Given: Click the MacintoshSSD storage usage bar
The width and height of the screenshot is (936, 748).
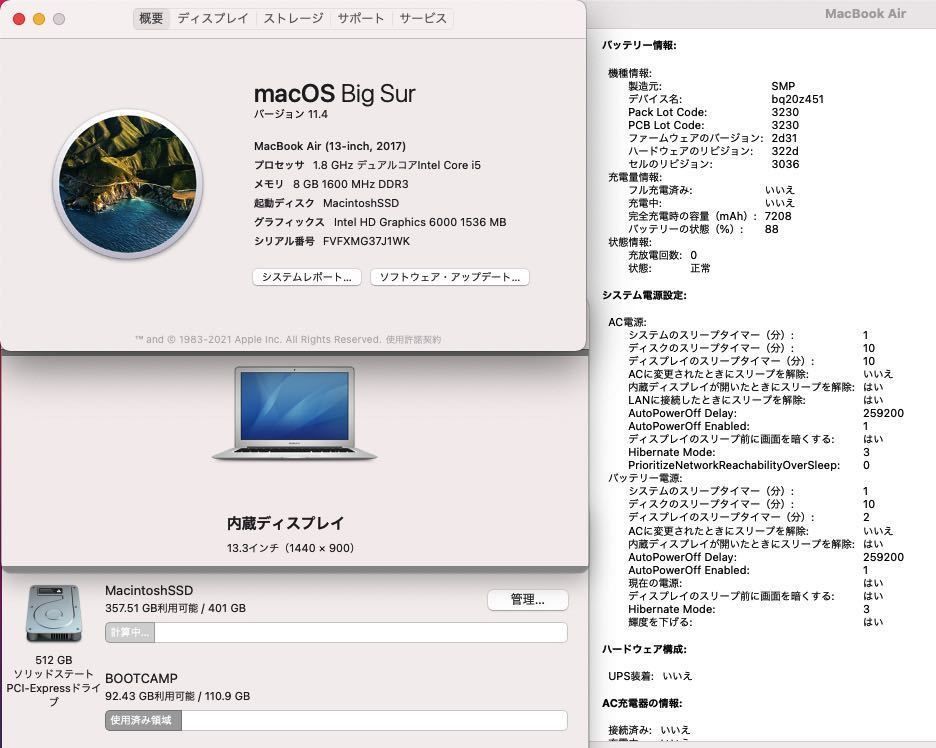Looking at the screenshot, I should (336, 633).
